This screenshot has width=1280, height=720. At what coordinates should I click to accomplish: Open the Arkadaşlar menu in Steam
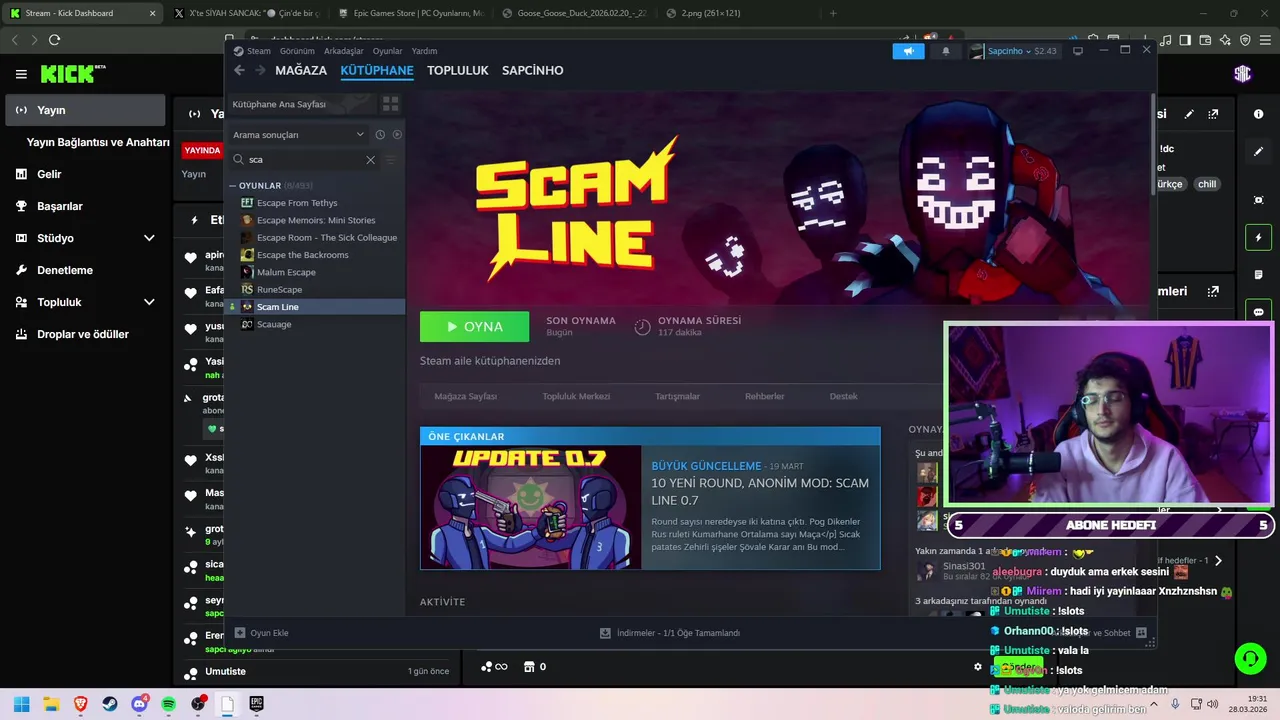click(344, 51)
